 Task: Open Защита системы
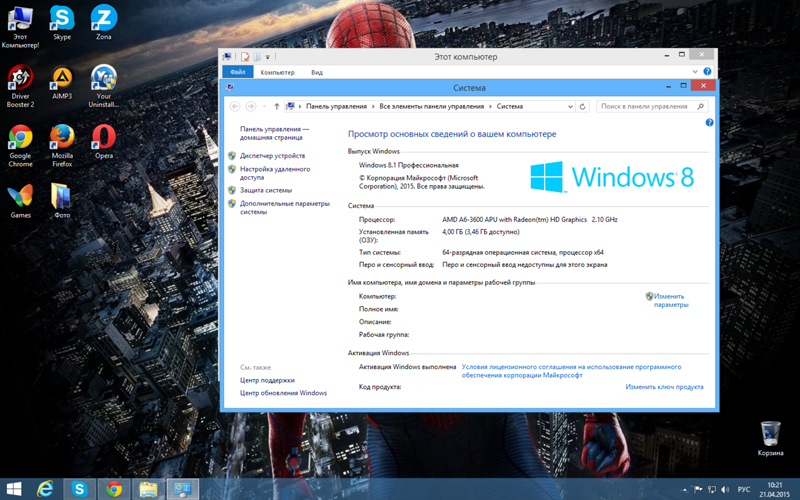tap(266, 190)
